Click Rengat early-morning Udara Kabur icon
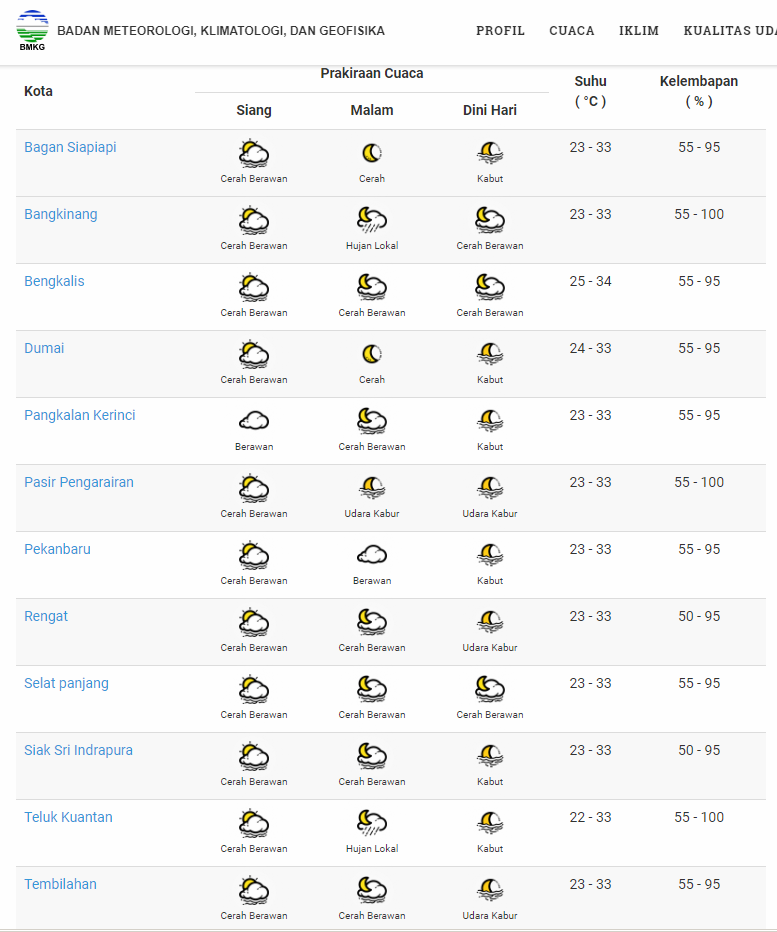Image resolution: width=777 pixels, height=932 pixels. click(x=490, y=622)
